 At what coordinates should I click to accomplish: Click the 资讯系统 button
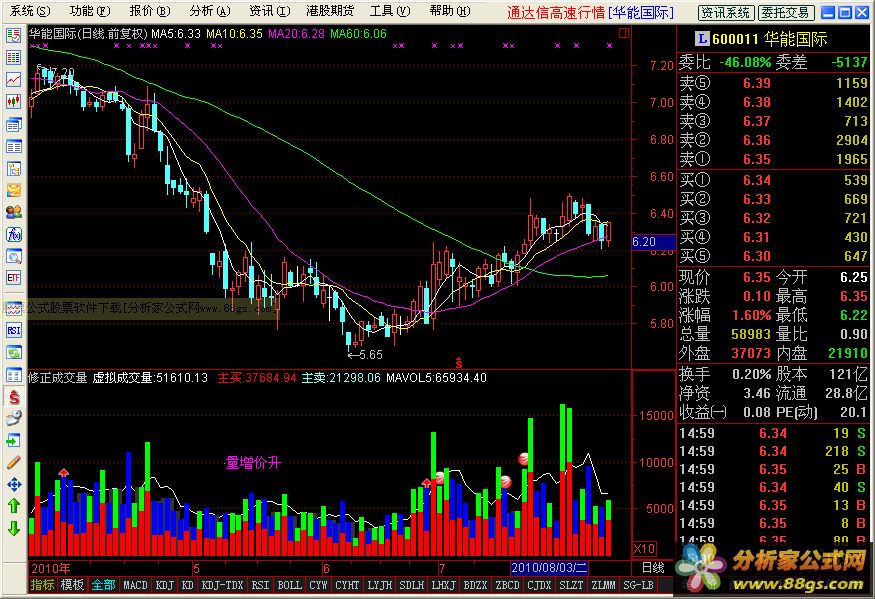726,12
